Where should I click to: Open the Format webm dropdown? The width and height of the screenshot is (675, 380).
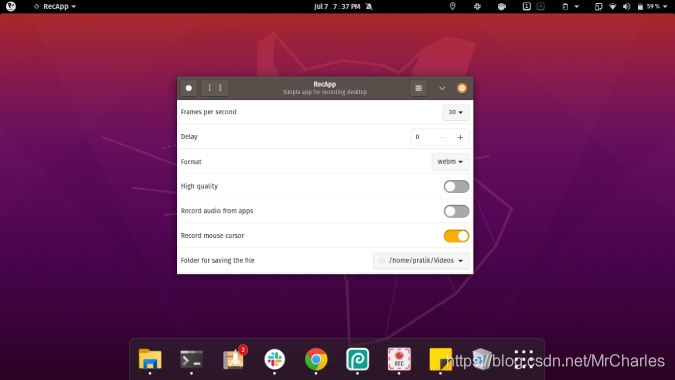pyautogui.click(x=450, y=162)
